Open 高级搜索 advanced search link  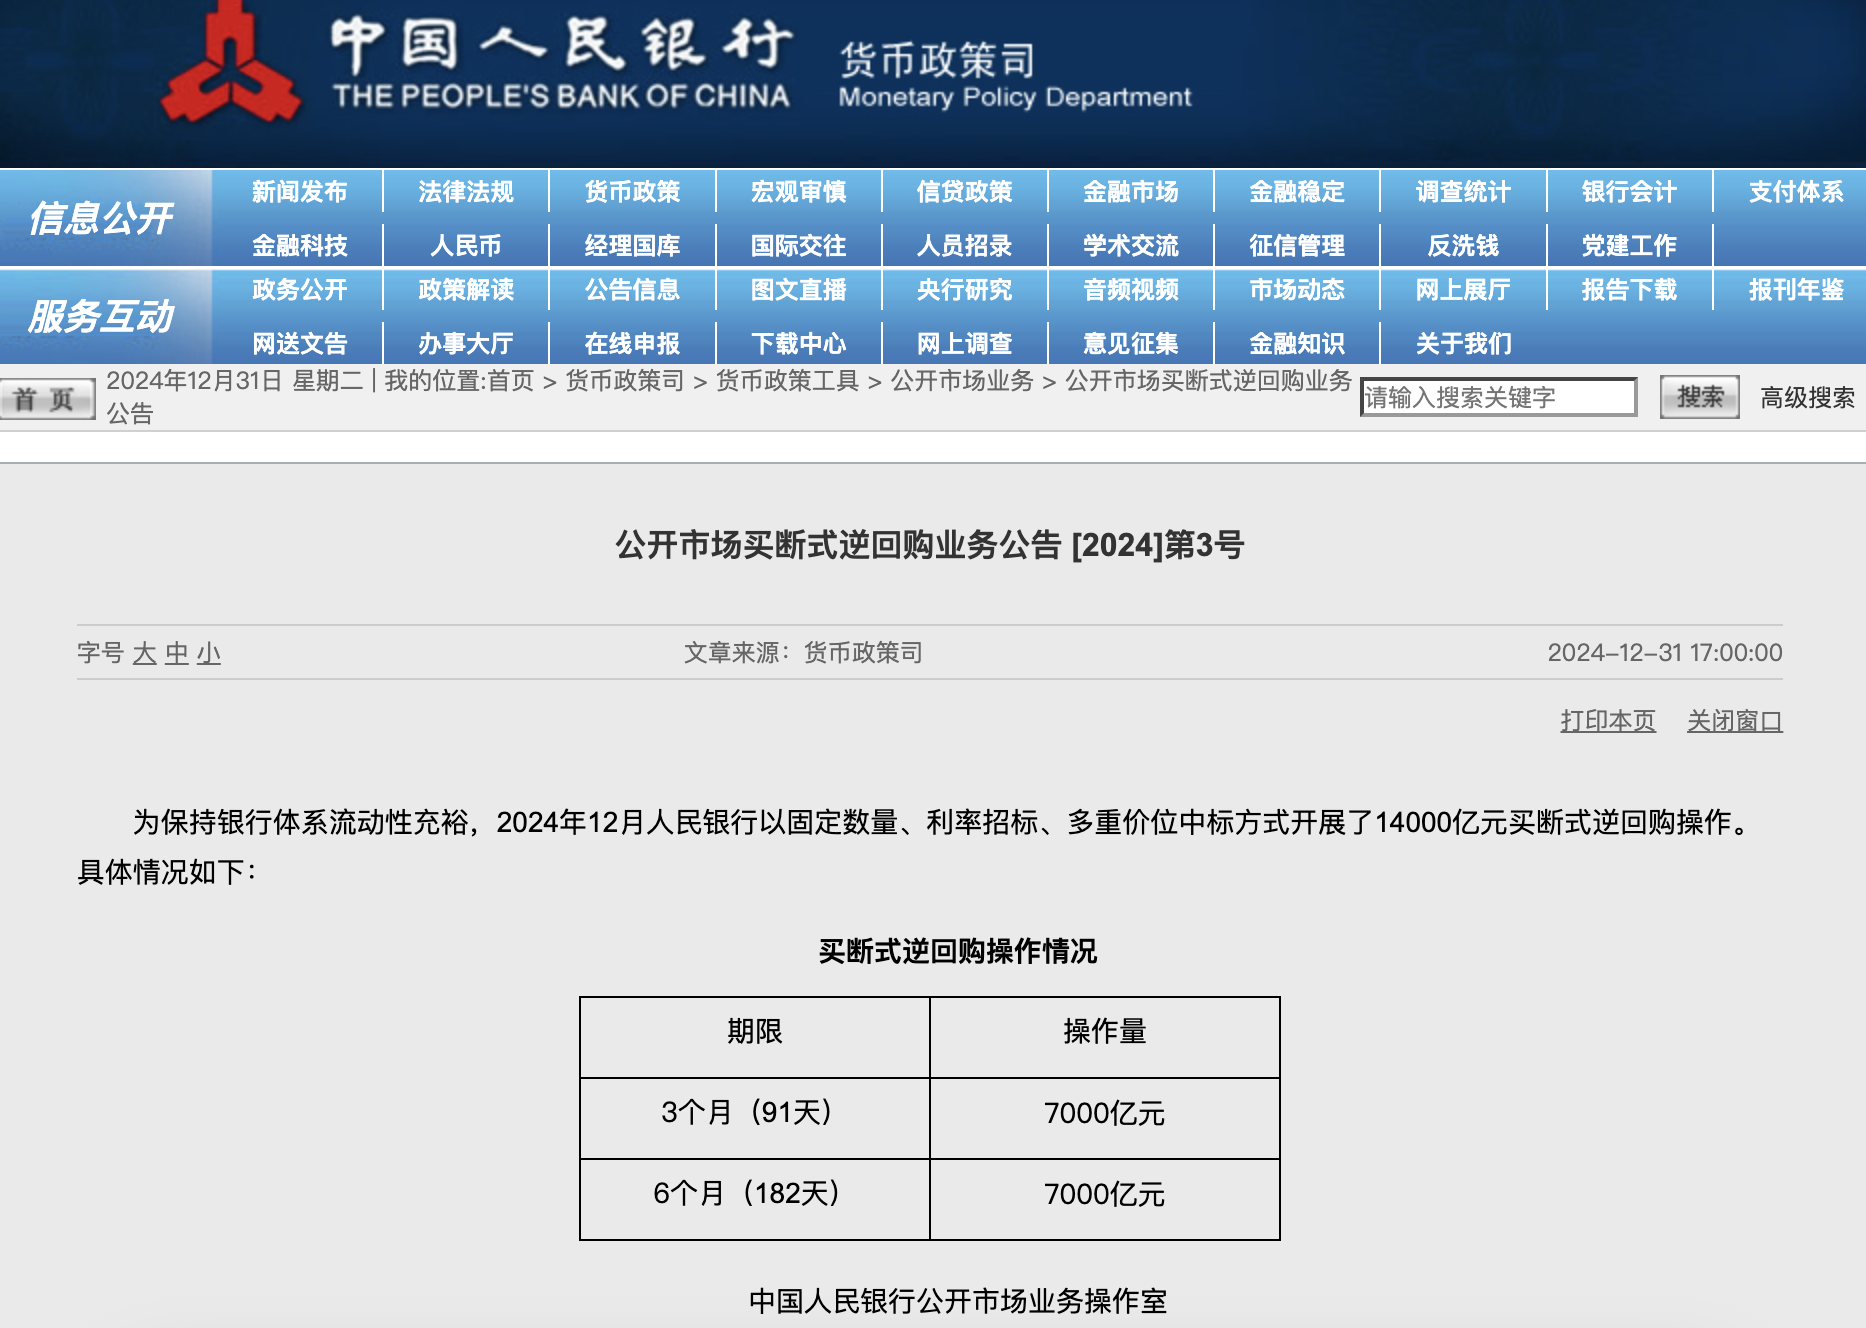[1807, 398]
